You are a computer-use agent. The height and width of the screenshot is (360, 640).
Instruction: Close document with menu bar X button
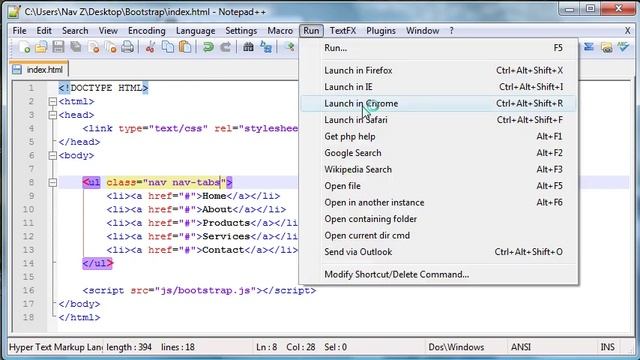(x=628, y=31)
